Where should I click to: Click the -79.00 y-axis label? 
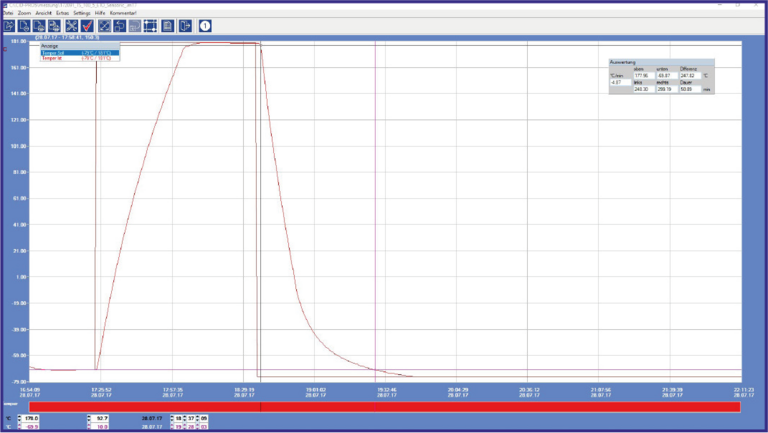coord(19,382)
